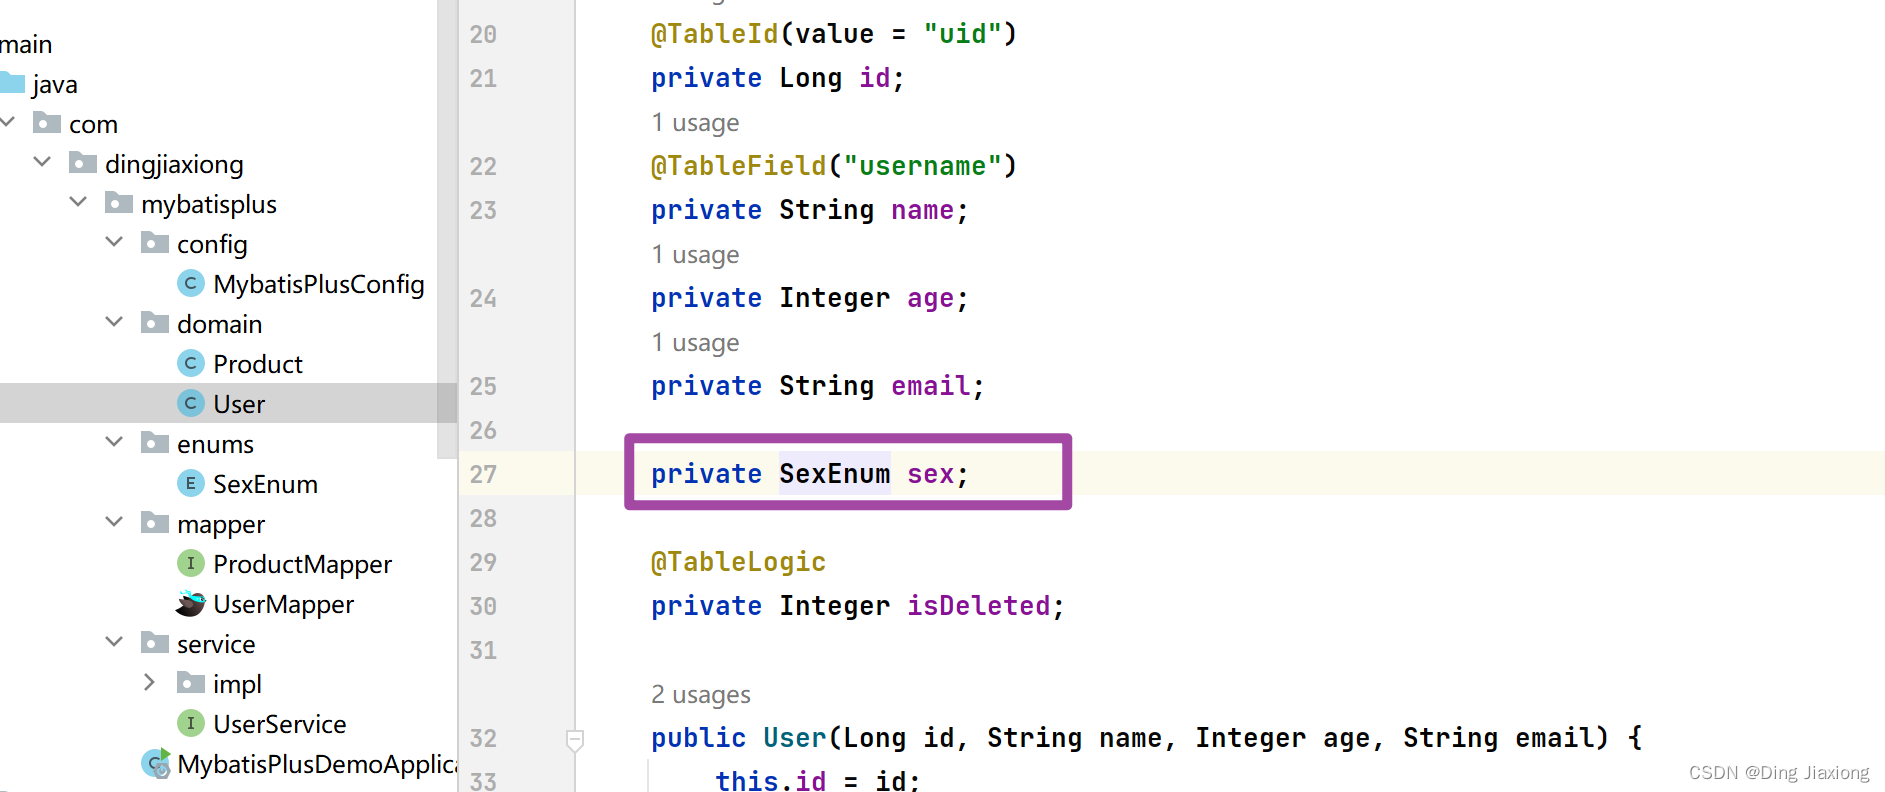1885x792 pixels.
Task: Click the UserService interface icon
Action: coord(191,723)
